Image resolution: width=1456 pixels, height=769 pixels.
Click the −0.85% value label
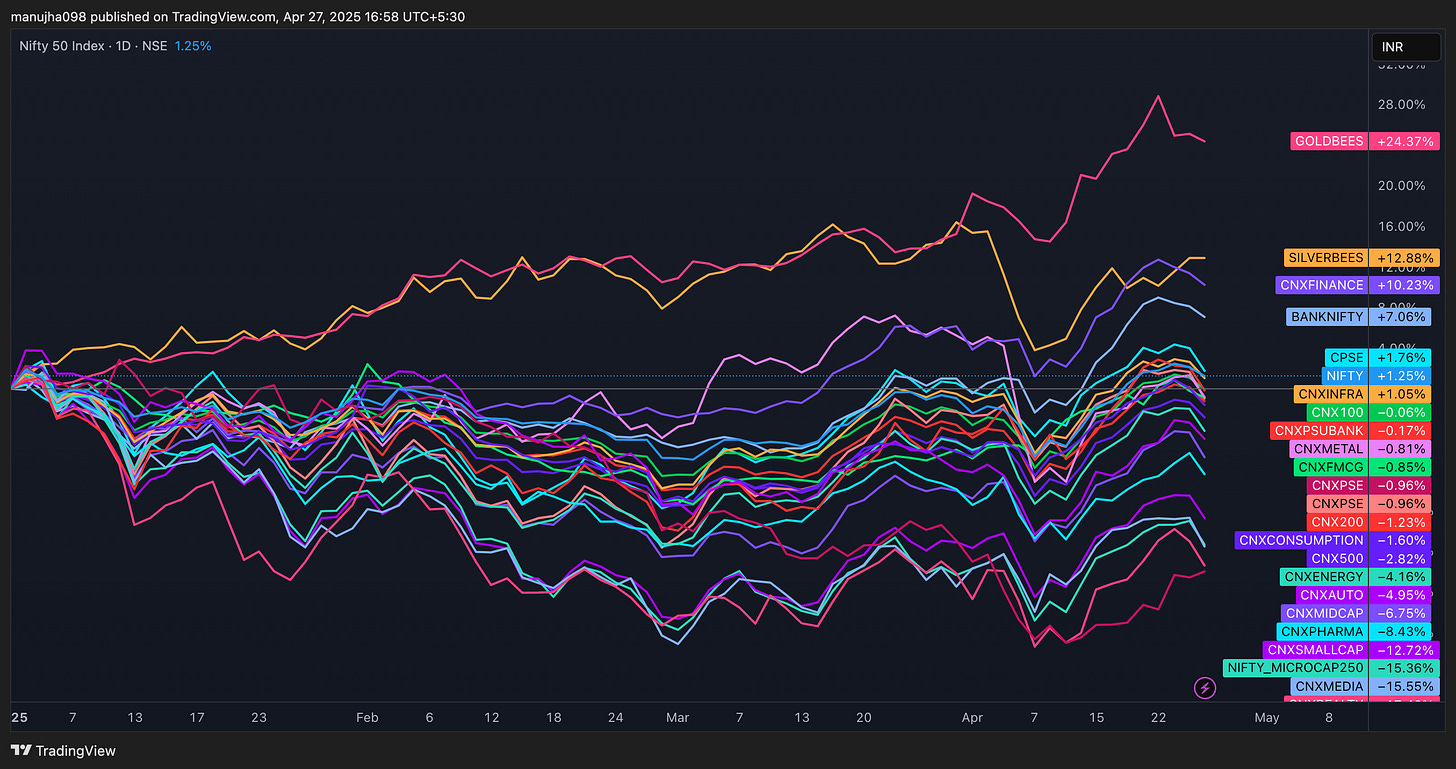(1400, 467)
